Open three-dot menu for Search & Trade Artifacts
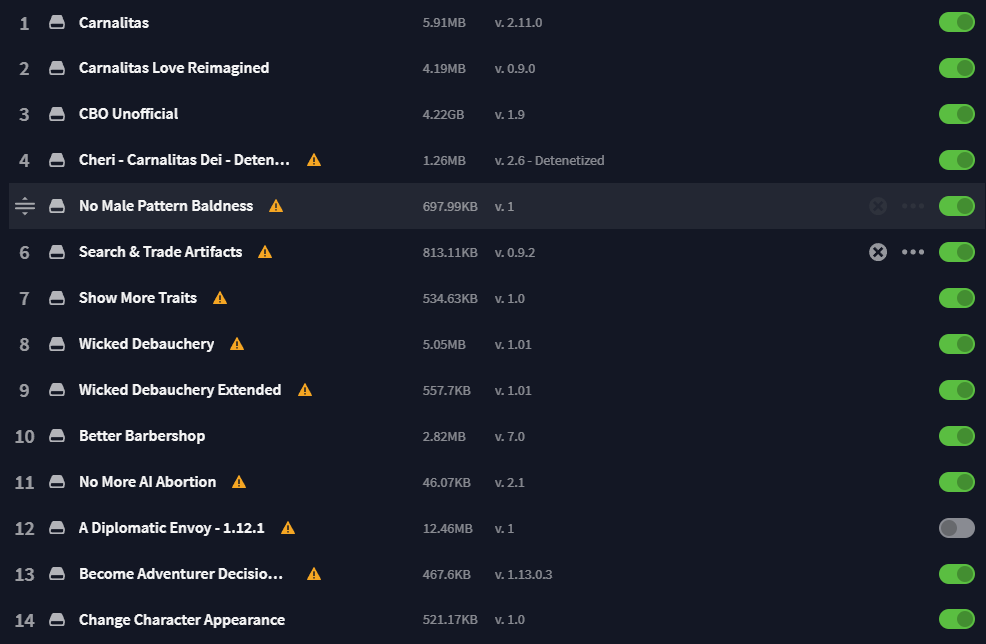 (x=913, y=252)
